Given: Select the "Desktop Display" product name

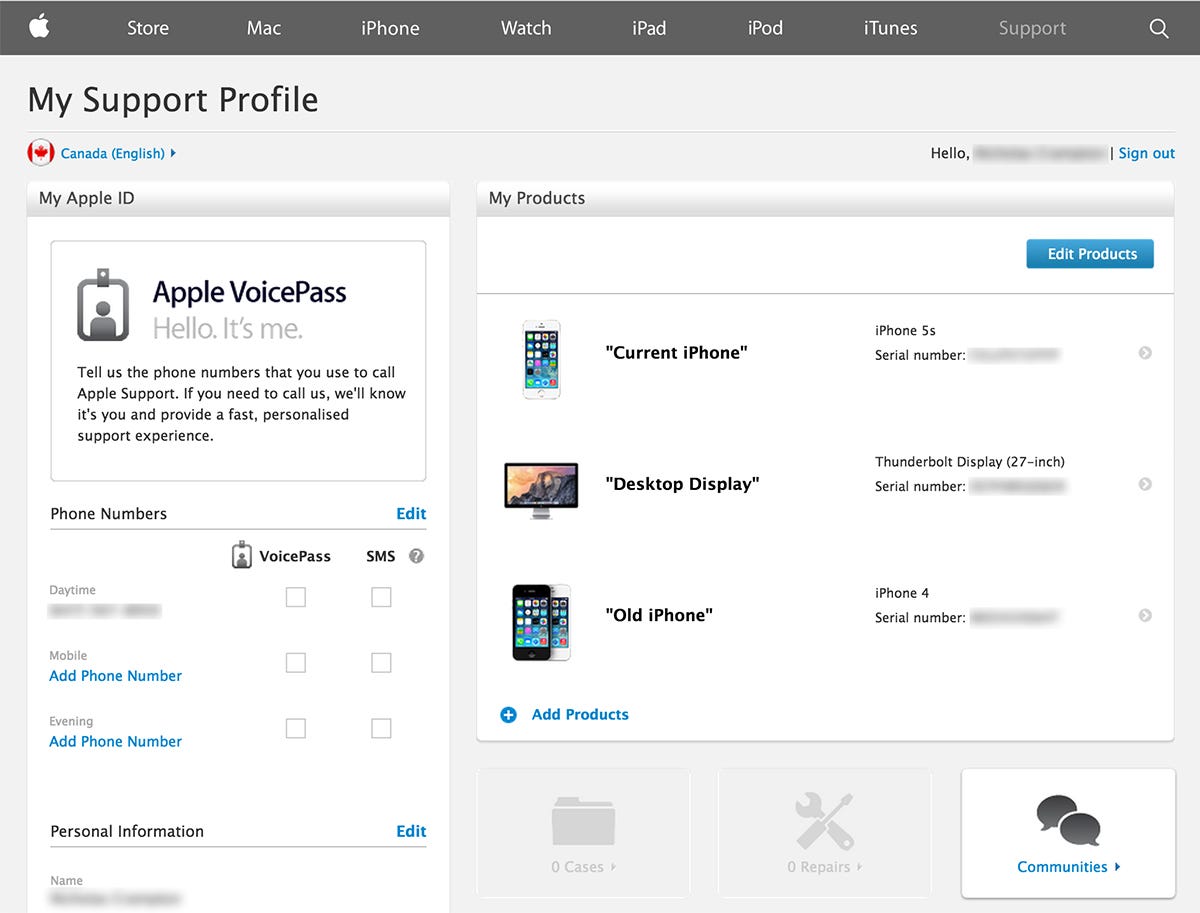Looking at the screenshot, I should (x=683, y=484).
